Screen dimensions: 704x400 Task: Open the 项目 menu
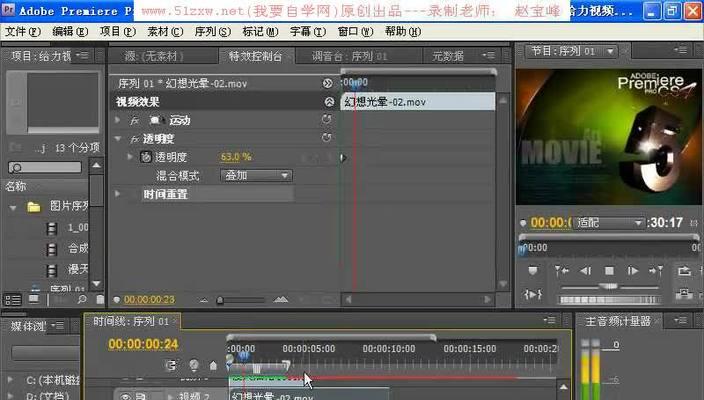pyautogui.click(x=117, y=31)
